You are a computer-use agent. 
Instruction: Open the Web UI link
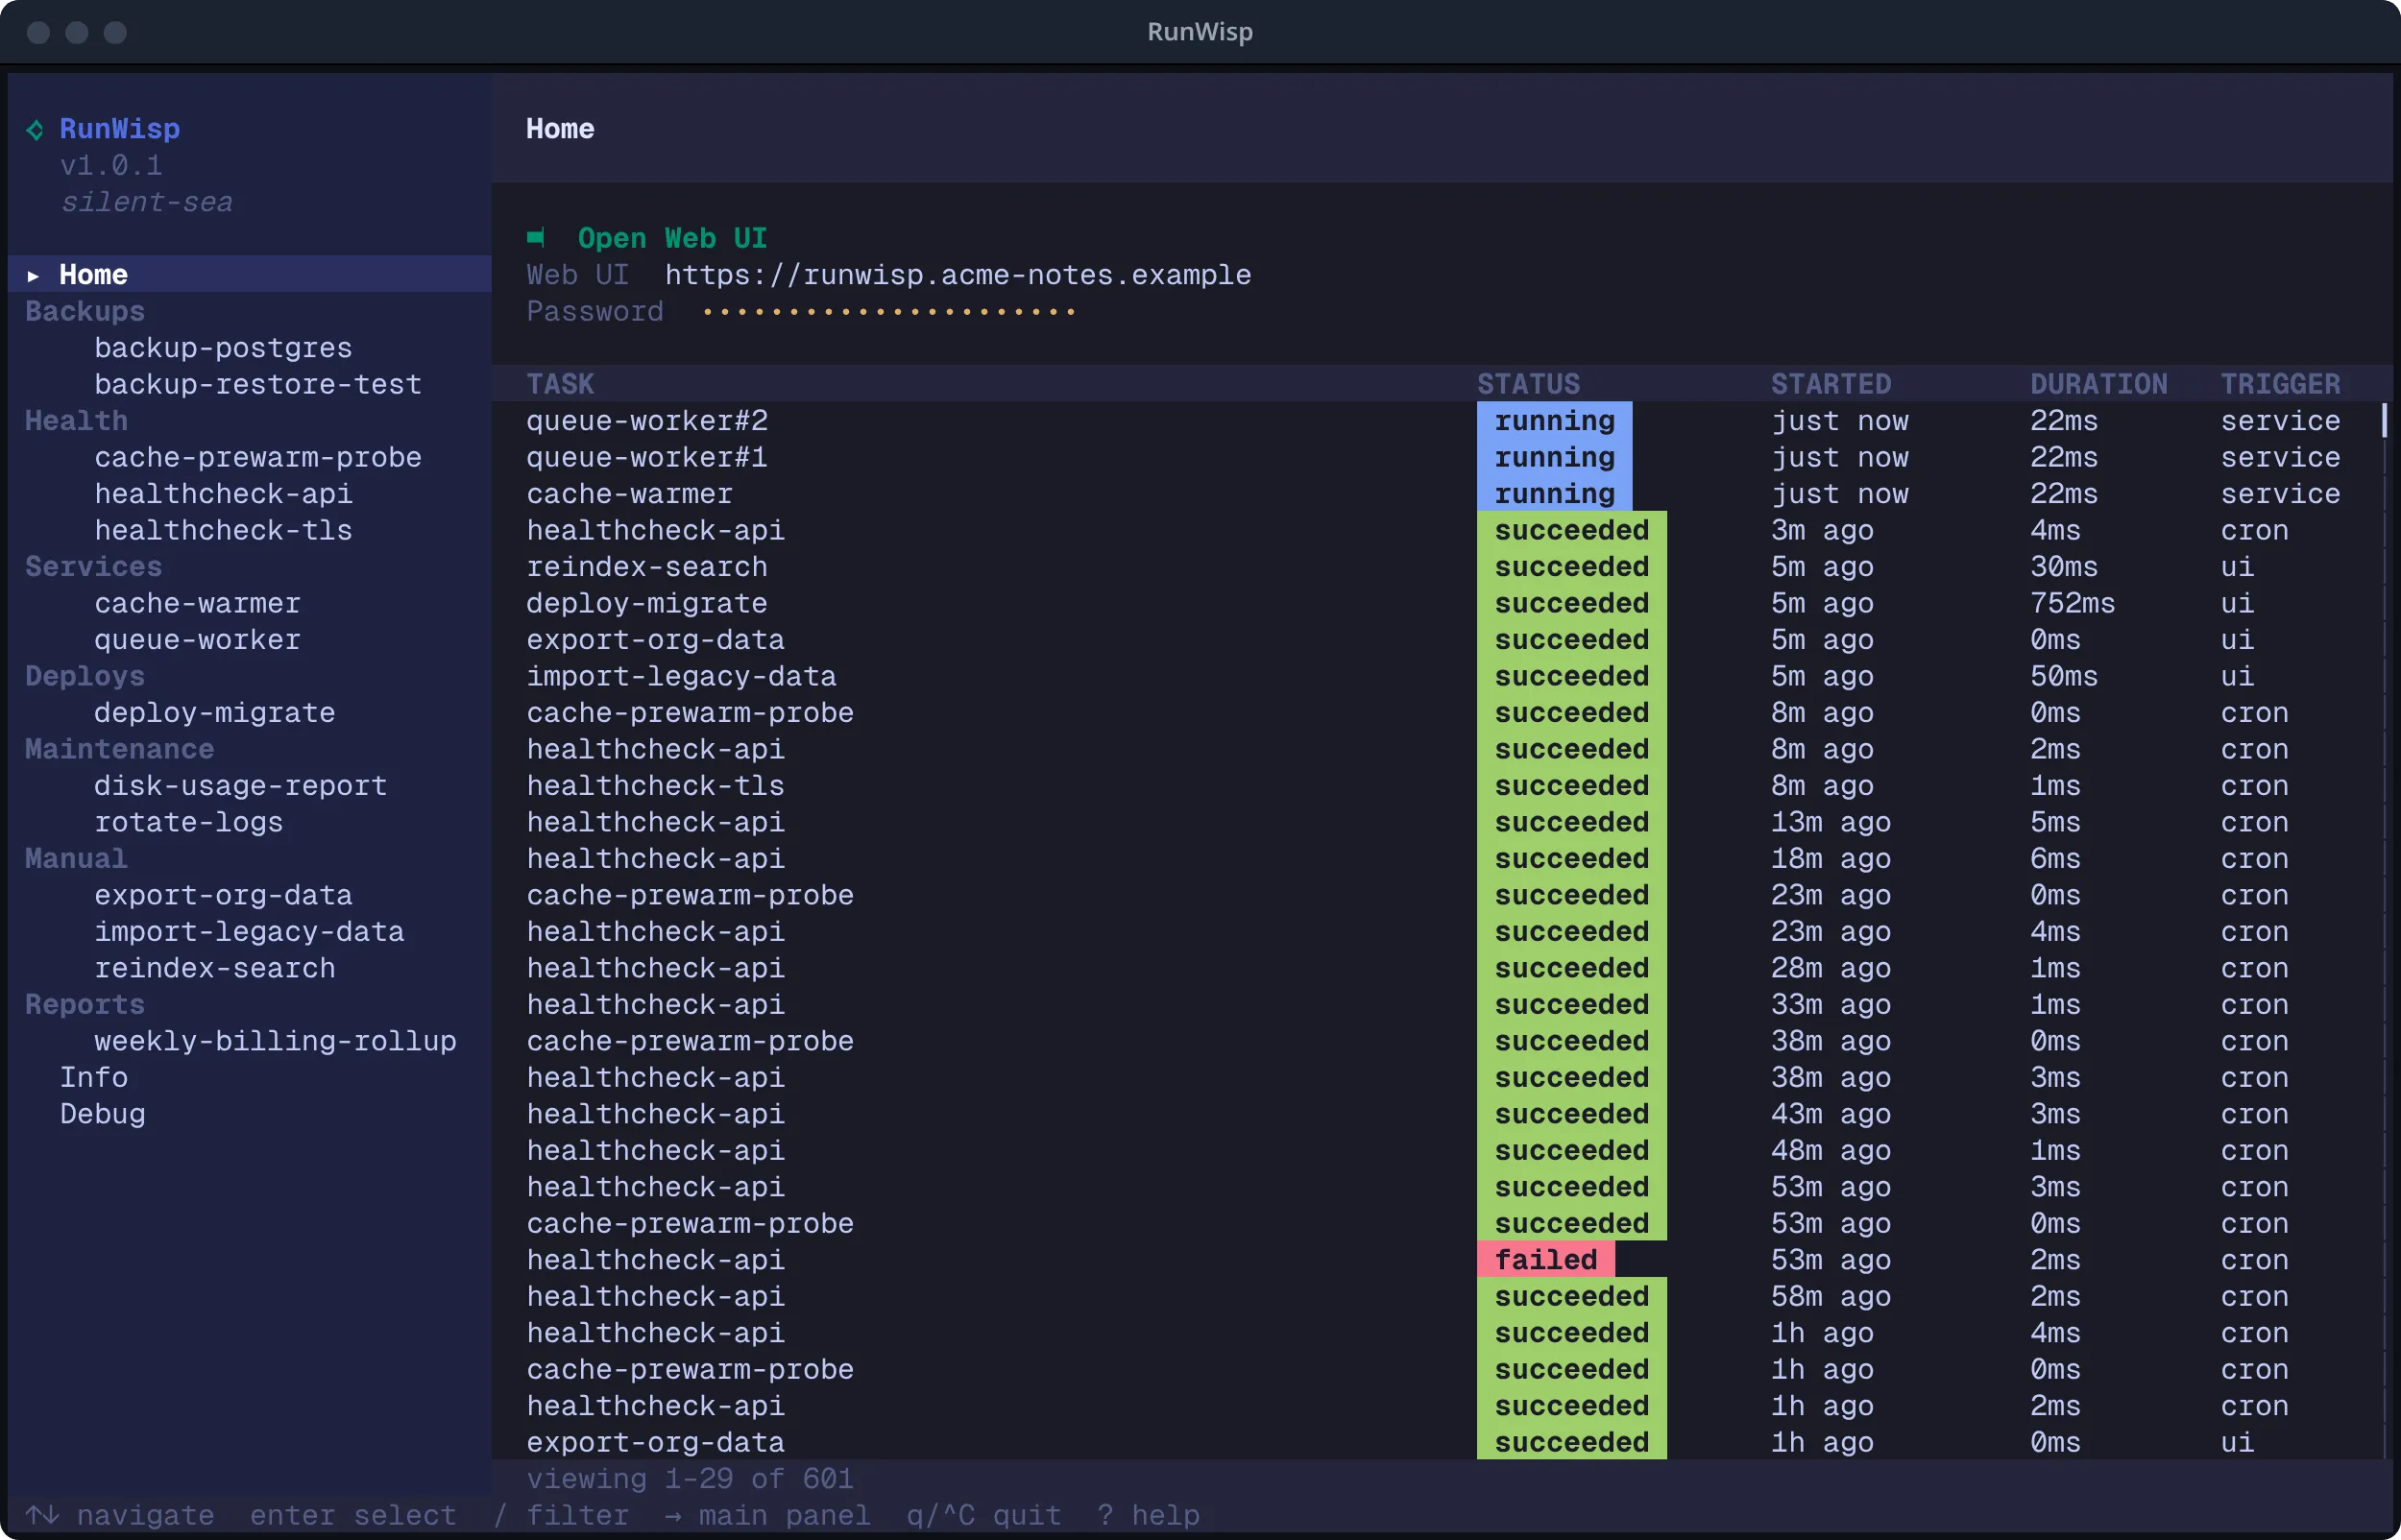pos(672,238)
